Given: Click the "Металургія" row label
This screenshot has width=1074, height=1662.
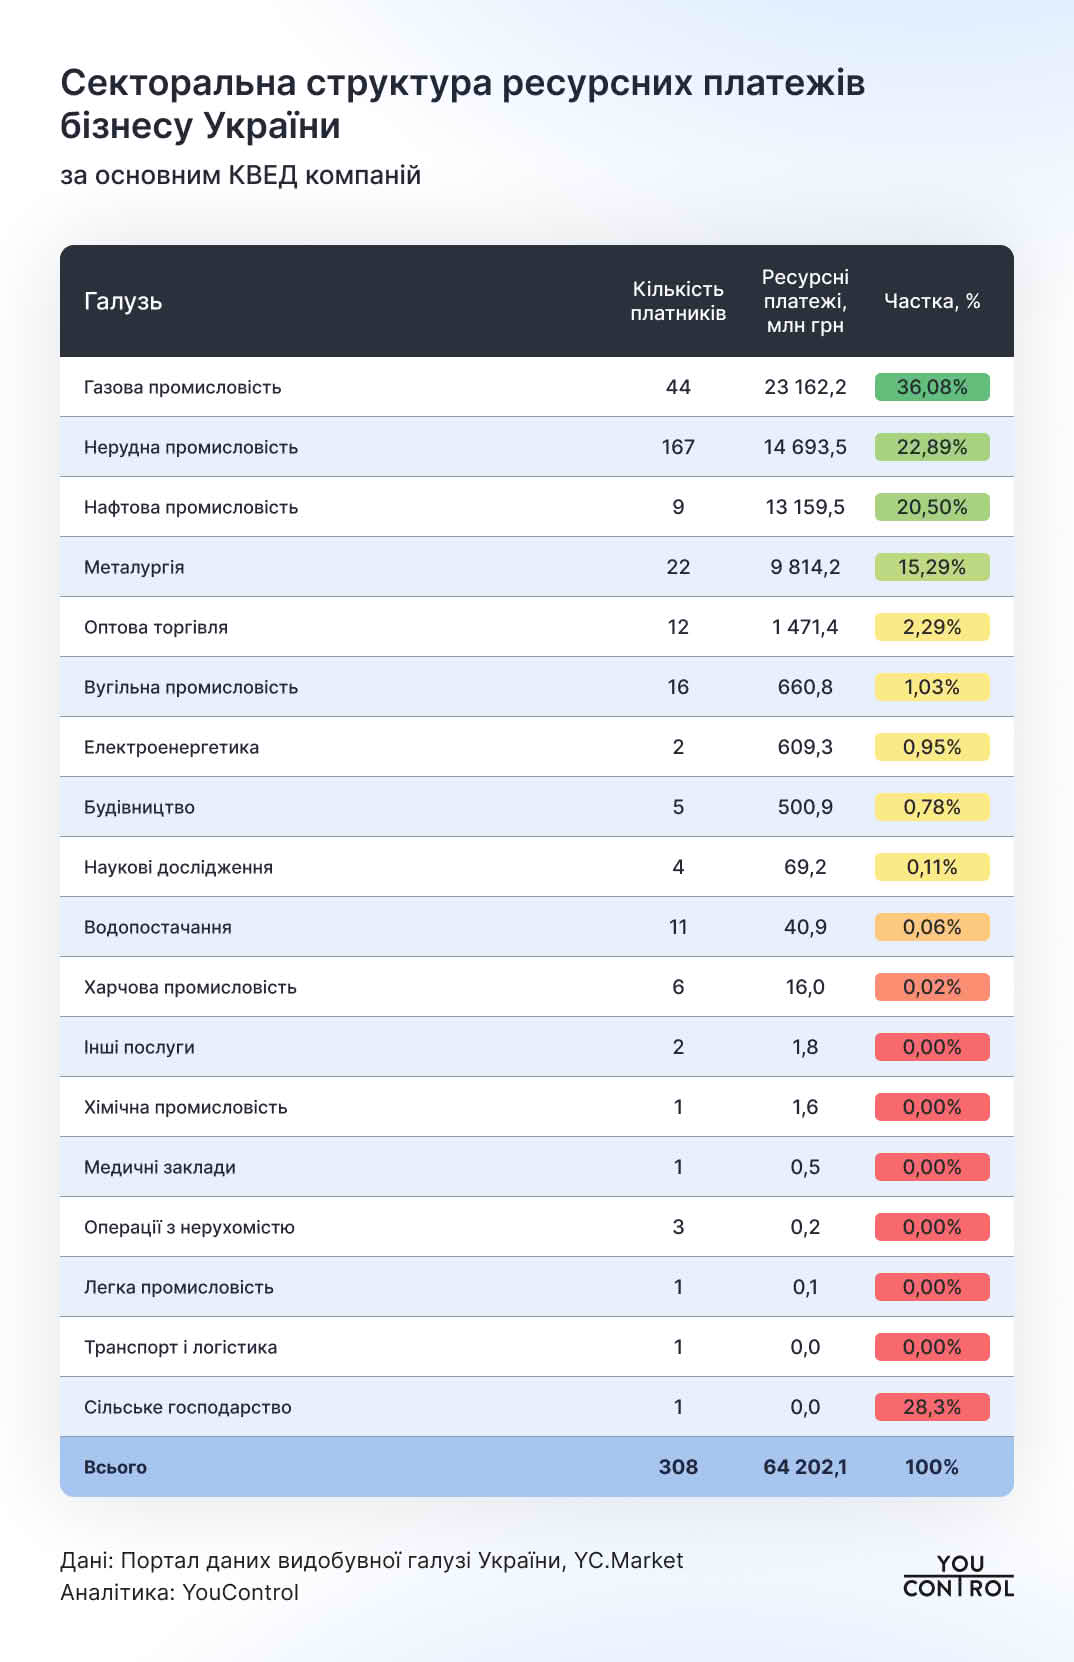Looking at the screenshot, I should [134, 567].
